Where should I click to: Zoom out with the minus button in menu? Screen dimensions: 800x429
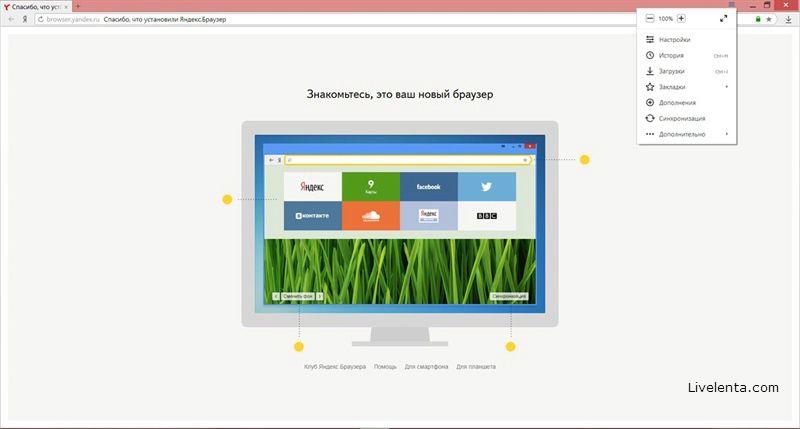(649, 18)
